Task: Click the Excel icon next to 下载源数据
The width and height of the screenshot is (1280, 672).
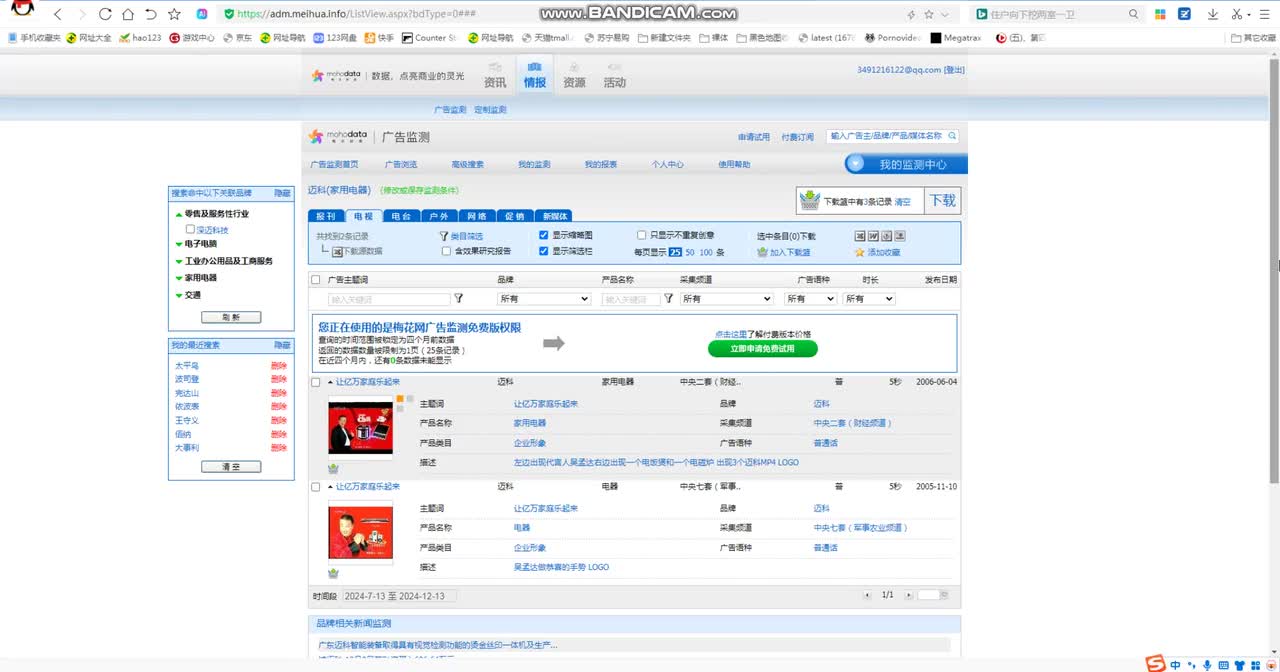Action: pos(338,252)
